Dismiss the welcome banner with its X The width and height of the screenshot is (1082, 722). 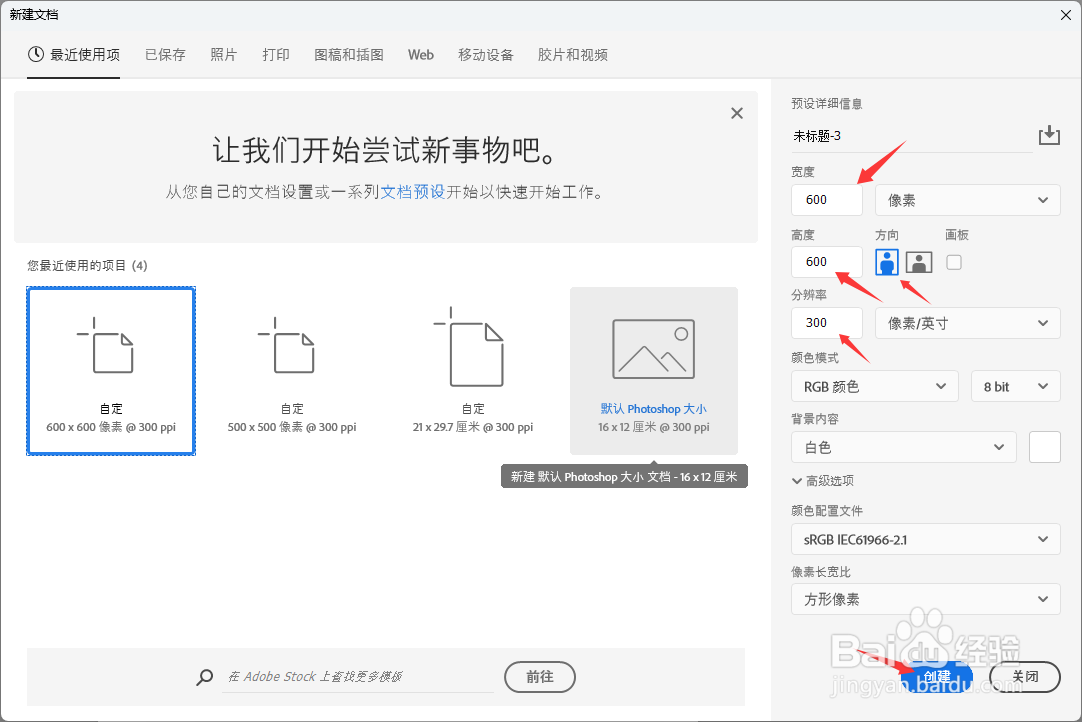coord(737,113)
